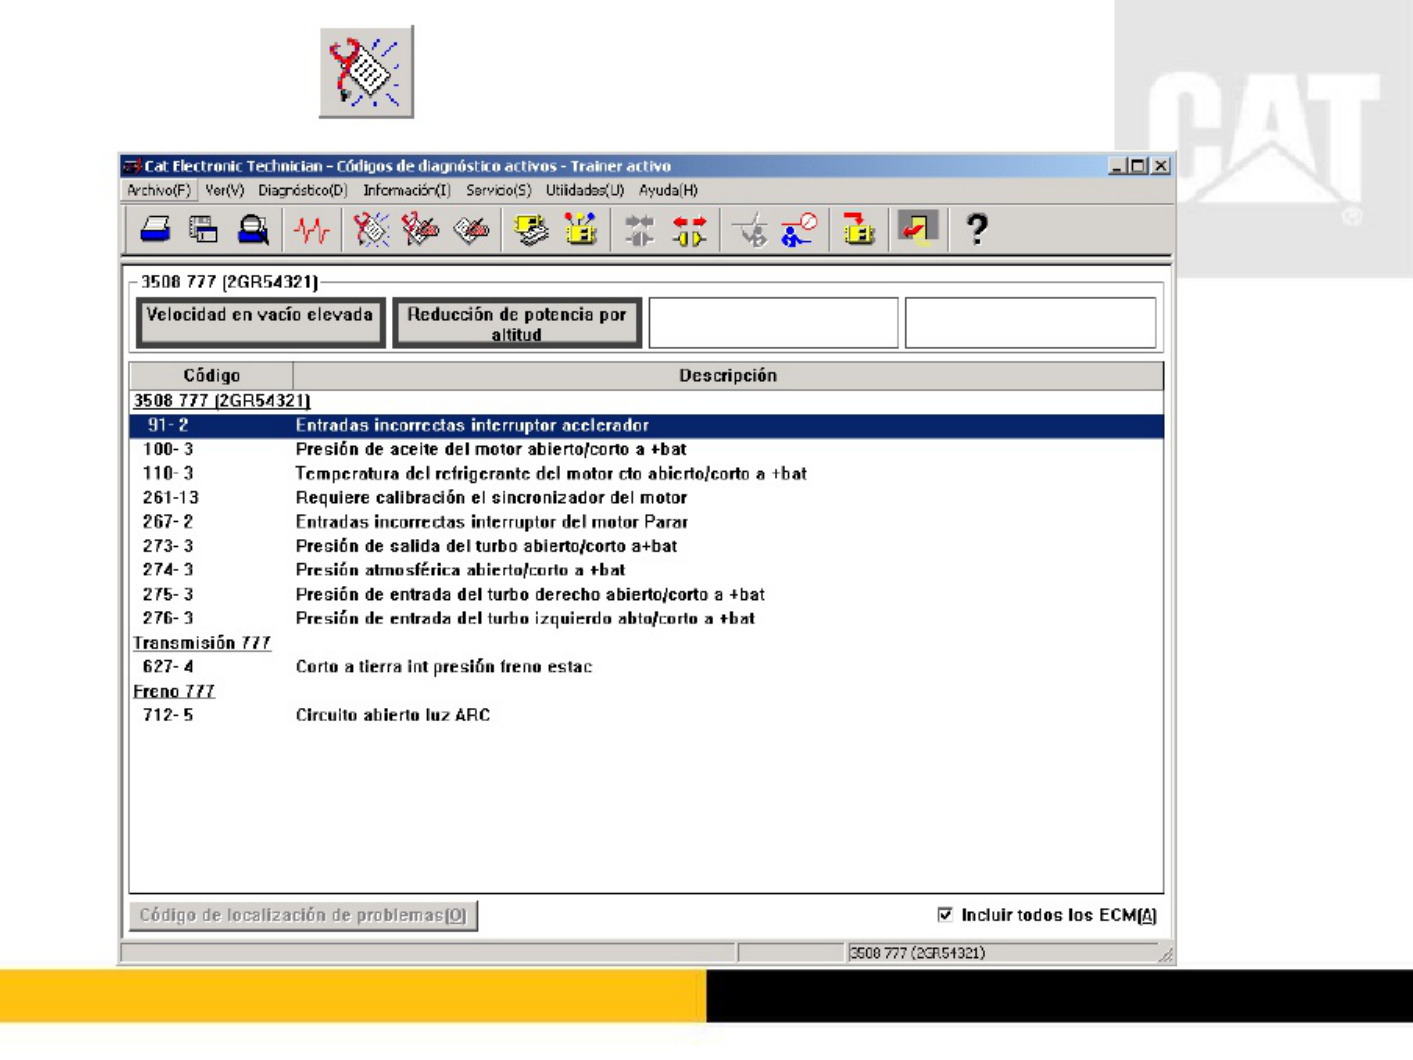The height and width of the screenshot is (1060, 1413).
Task: Open the configuration tool ECM icon
Action: 580,231
